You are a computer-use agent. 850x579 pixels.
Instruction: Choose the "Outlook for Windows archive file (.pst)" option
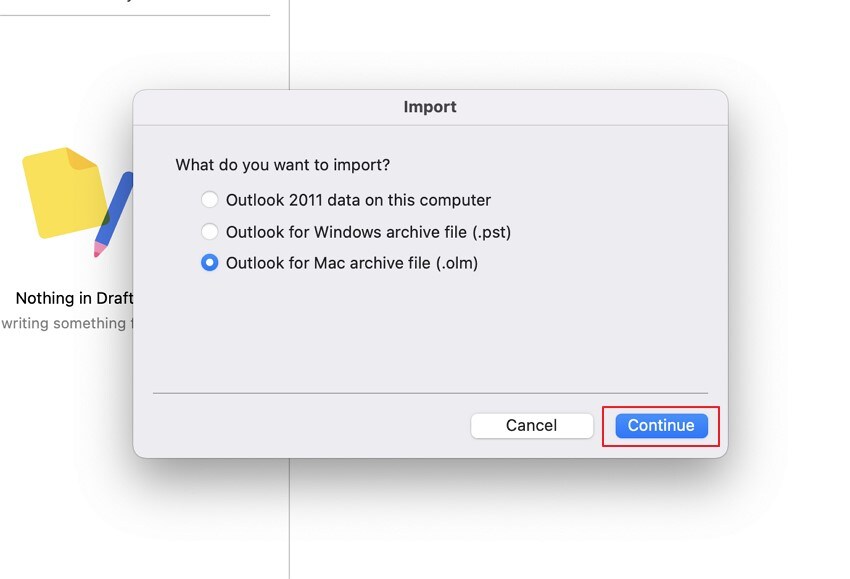click(210, 231)
